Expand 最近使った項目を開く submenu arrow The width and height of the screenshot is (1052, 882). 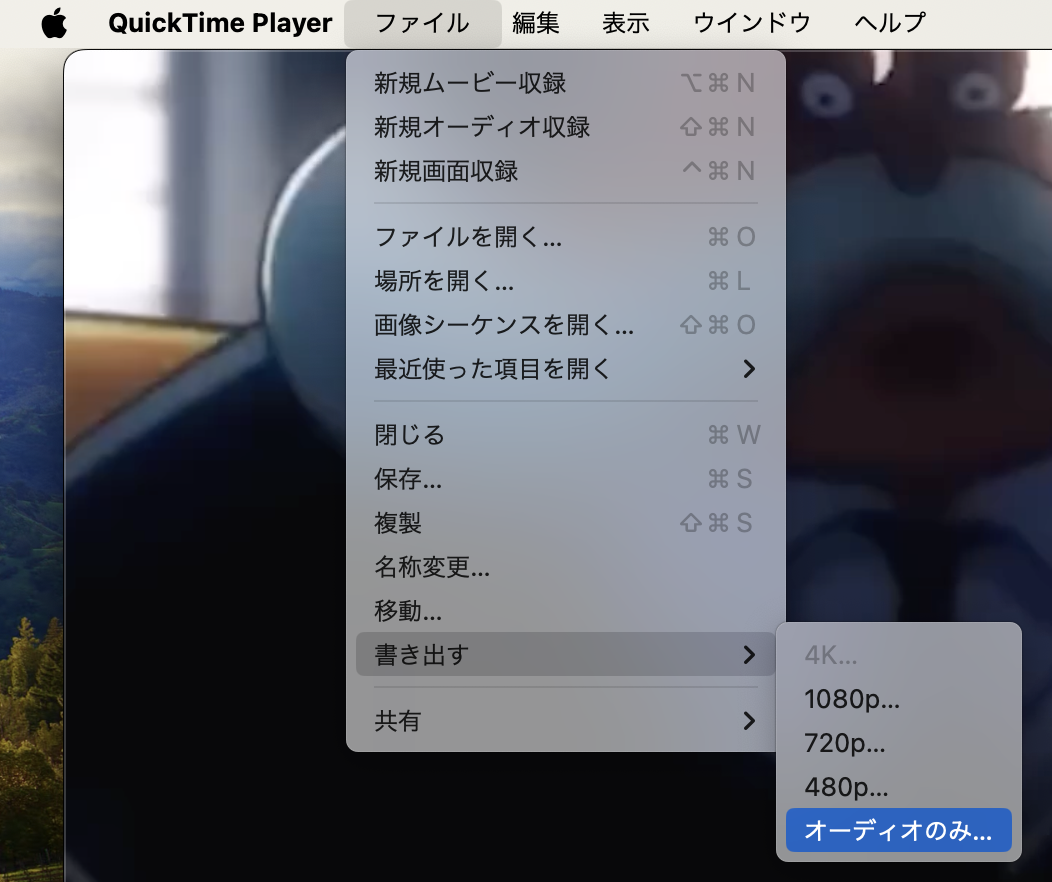pyautogui.click(x=749, y=369)
